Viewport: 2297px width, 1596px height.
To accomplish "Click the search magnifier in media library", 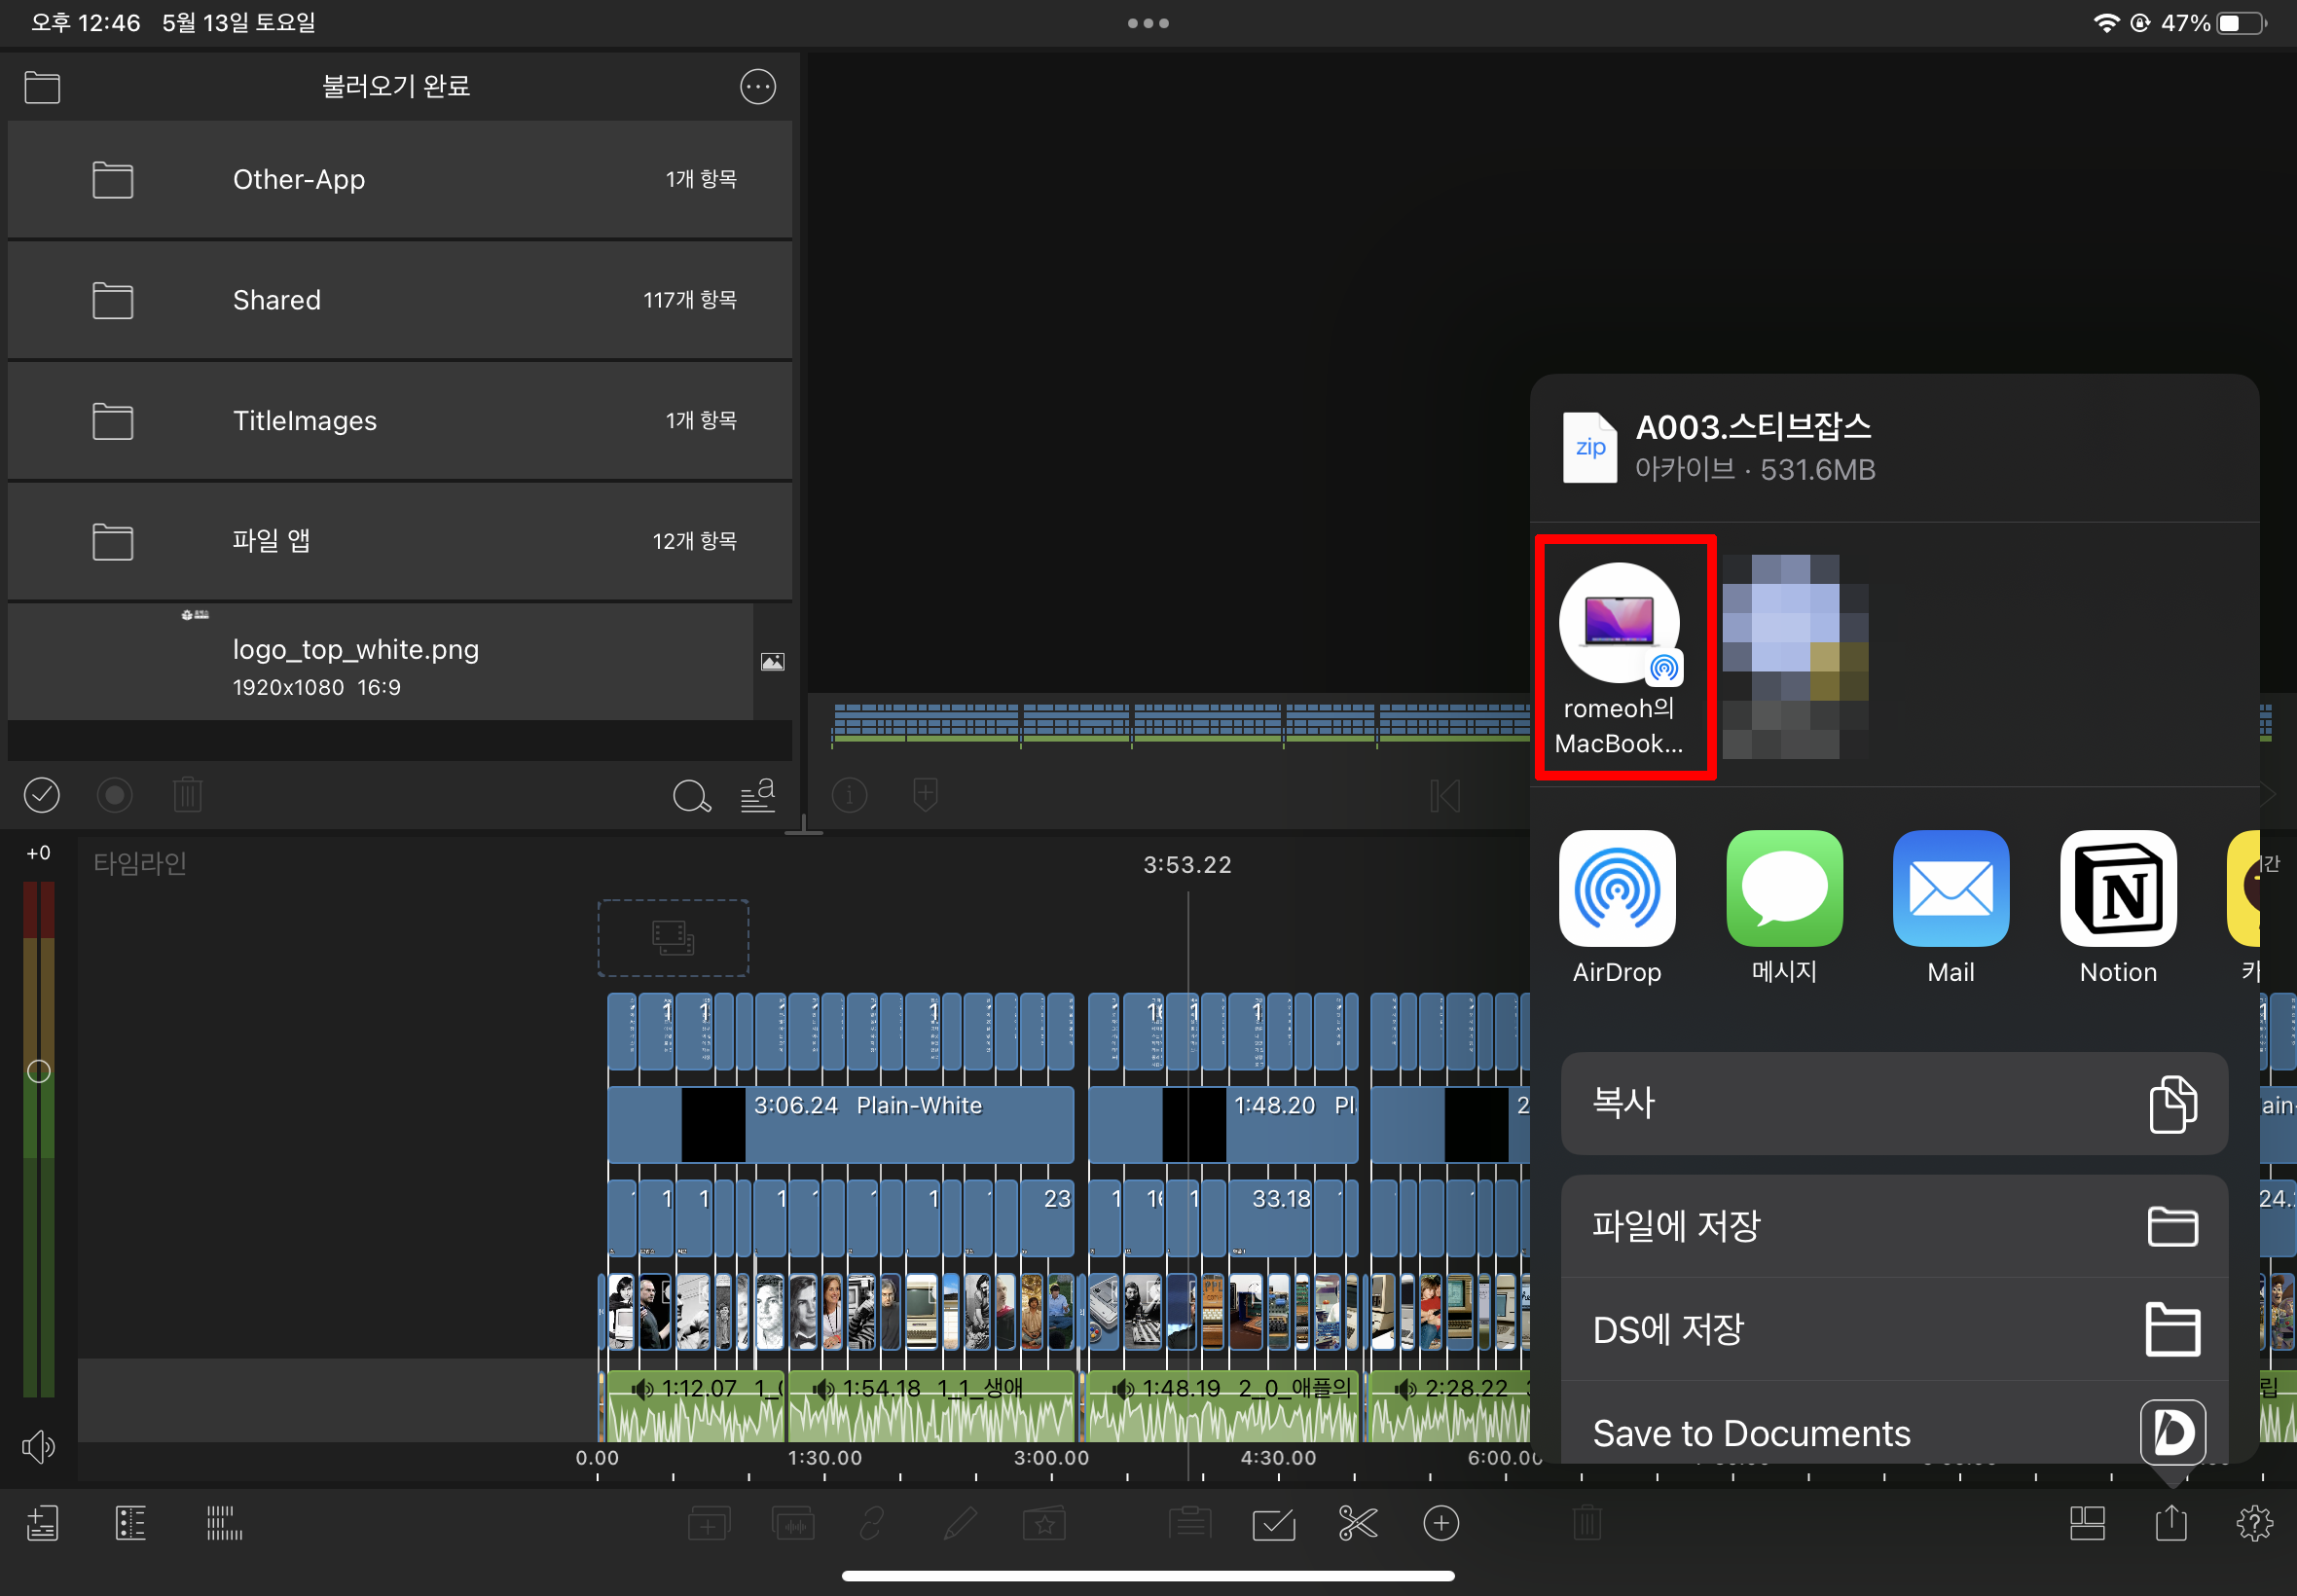I will (x=690, y=796).
